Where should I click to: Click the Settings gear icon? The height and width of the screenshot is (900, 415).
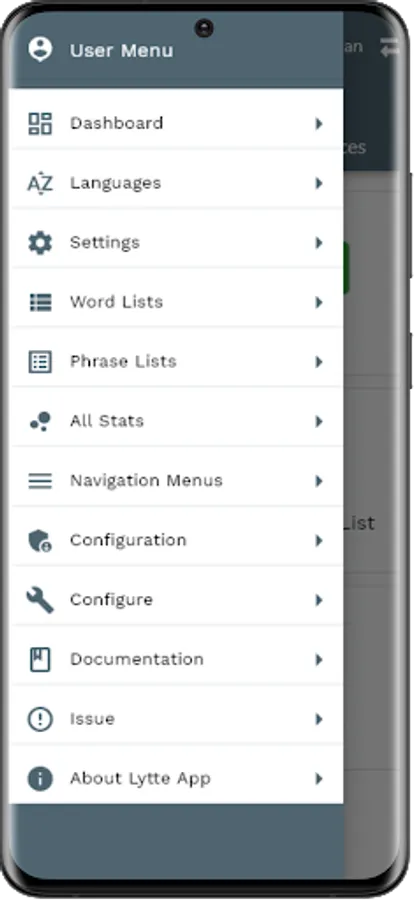click(x=40, y=243)
